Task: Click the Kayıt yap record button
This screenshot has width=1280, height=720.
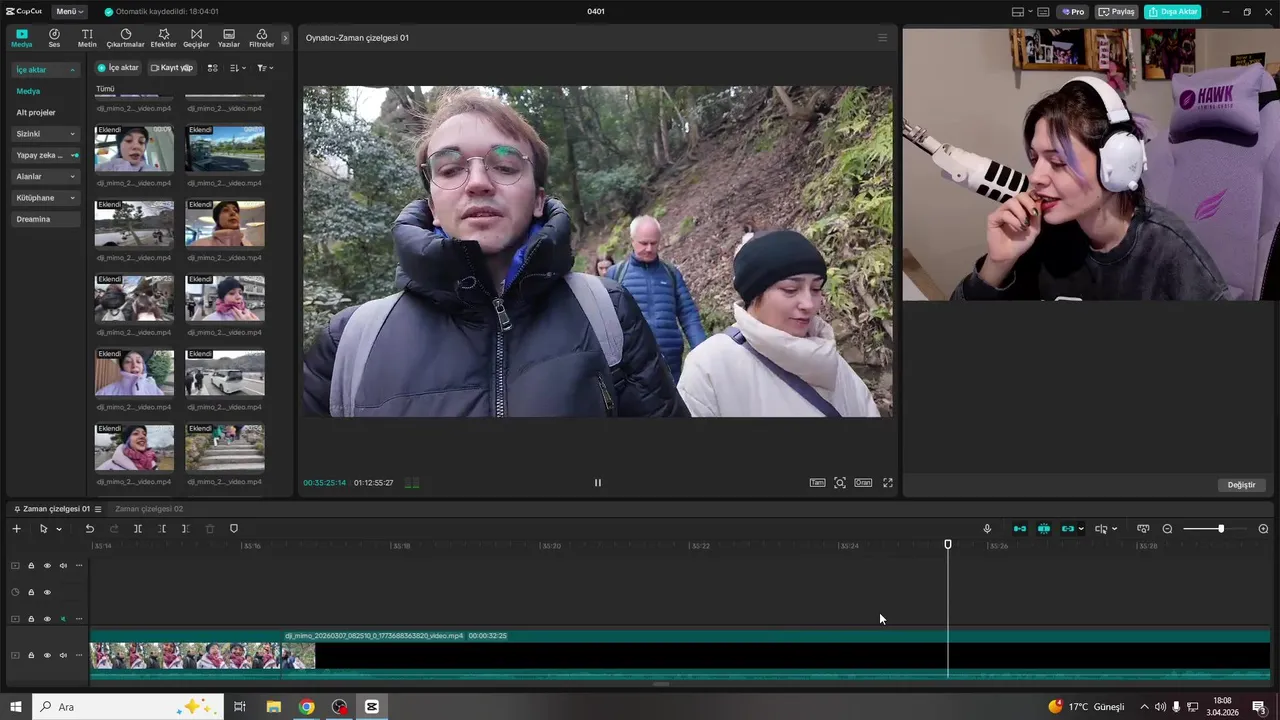Action: pyautogui.click(x=171, y=68)
